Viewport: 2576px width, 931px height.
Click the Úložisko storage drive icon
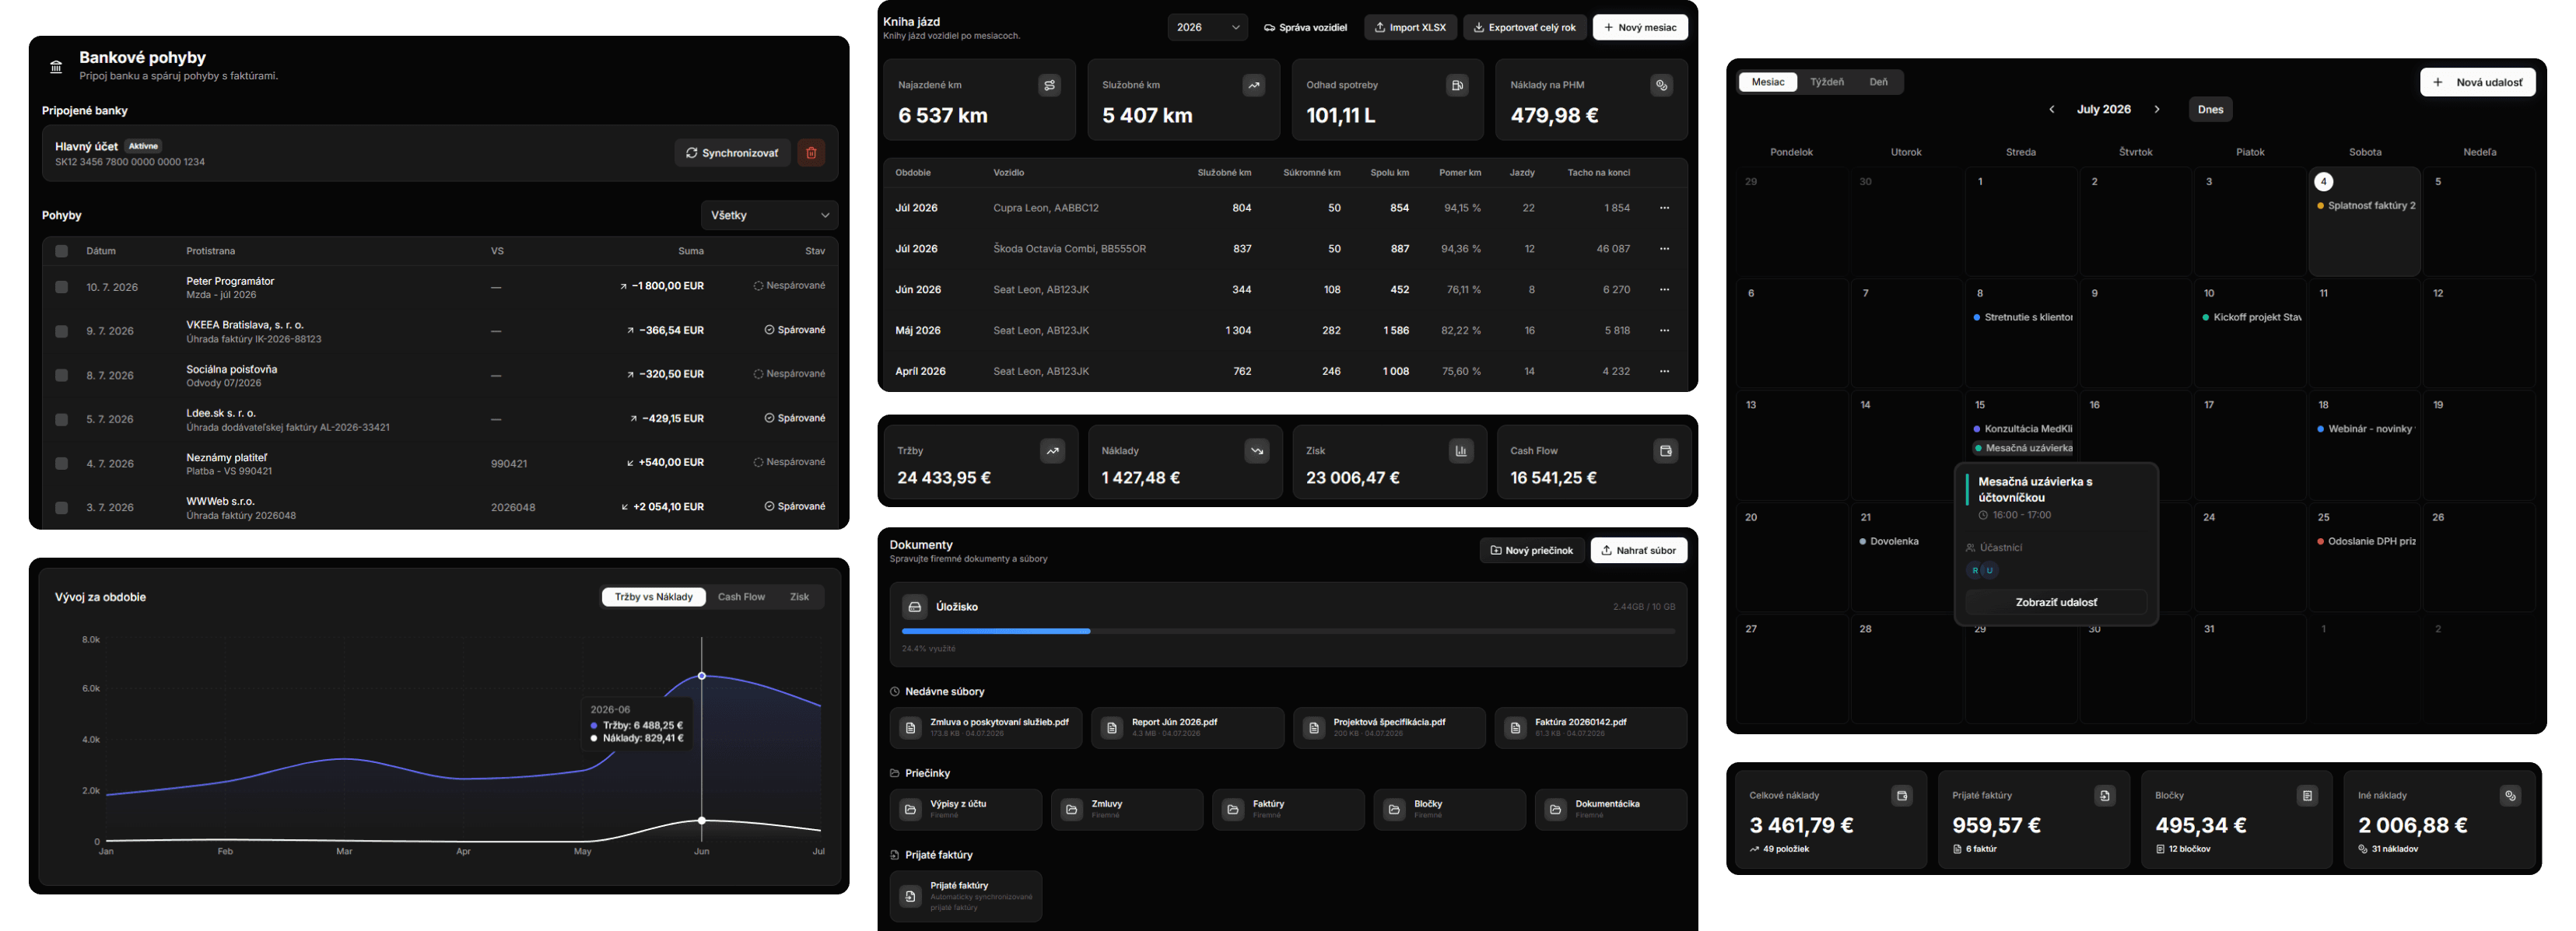914,607
